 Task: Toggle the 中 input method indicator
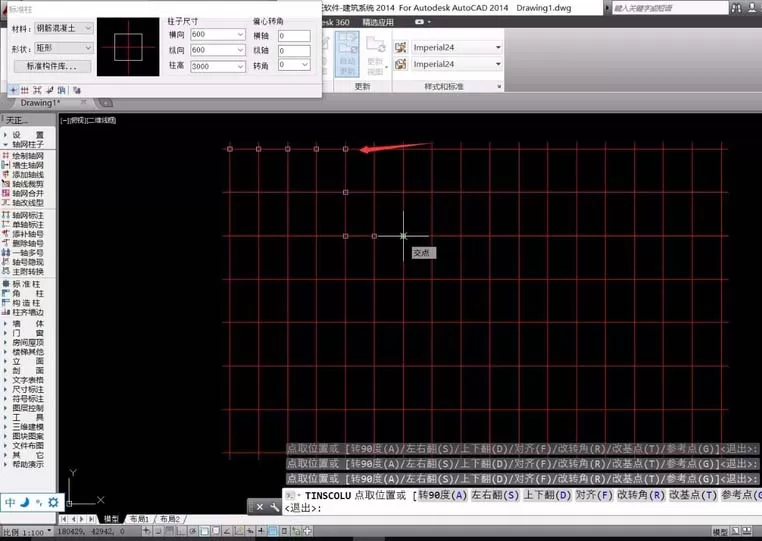point(10,502)
